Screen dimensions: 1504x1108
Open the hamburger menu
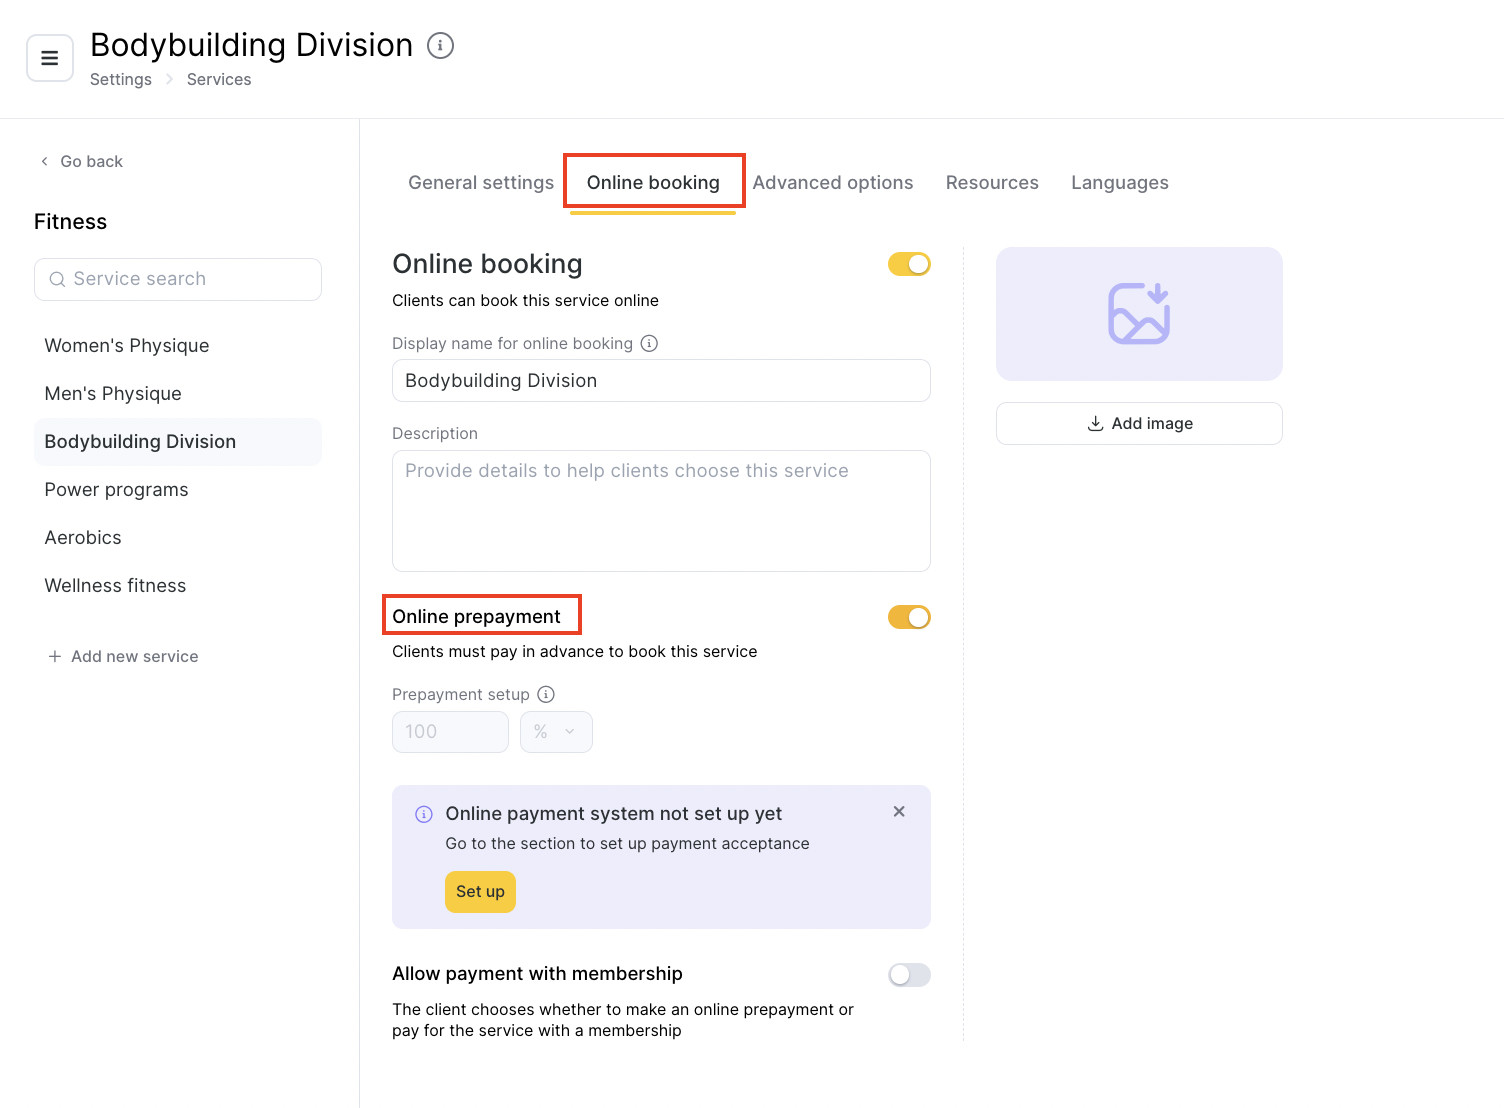pos(49,58)
